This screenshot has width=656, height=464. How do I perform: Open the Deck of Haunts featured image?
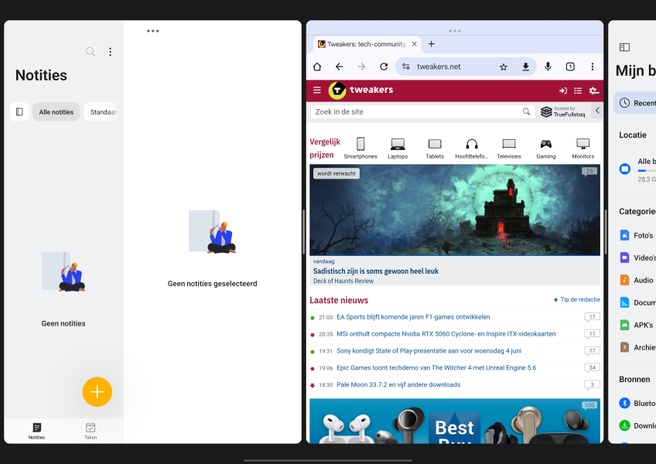[x=455, y=210]
